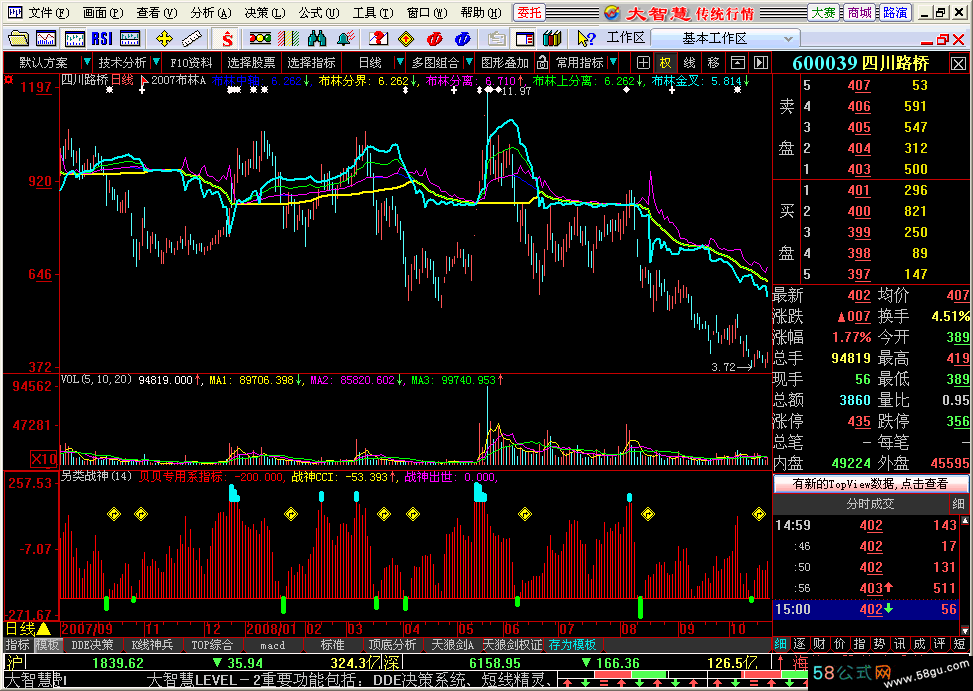
Task: Toggle the 财 finance info button
Action: click(x=819, y=644)
